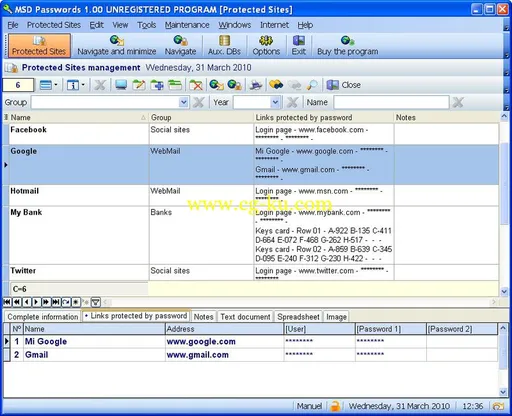Viewport: 512px width, 416px height.
Task: Open the Windows menu
Action: [x=235, y=25]
